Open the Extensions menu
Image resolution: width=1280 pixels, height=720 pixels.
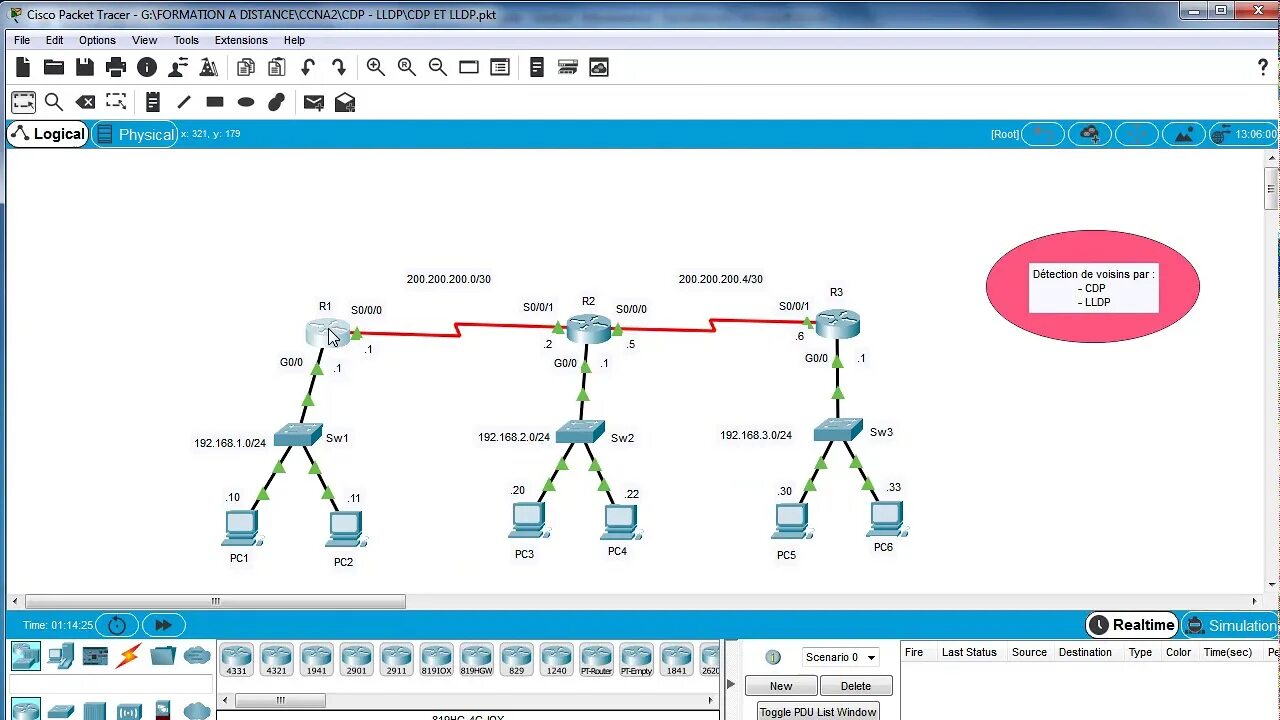(241, 40)
